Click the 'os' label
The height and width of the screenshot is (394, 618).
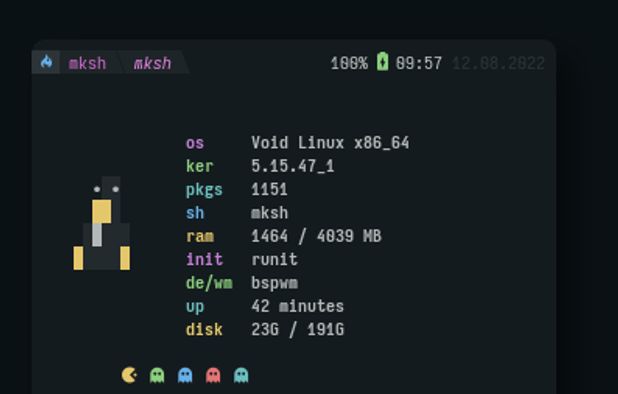coord(195,143)
